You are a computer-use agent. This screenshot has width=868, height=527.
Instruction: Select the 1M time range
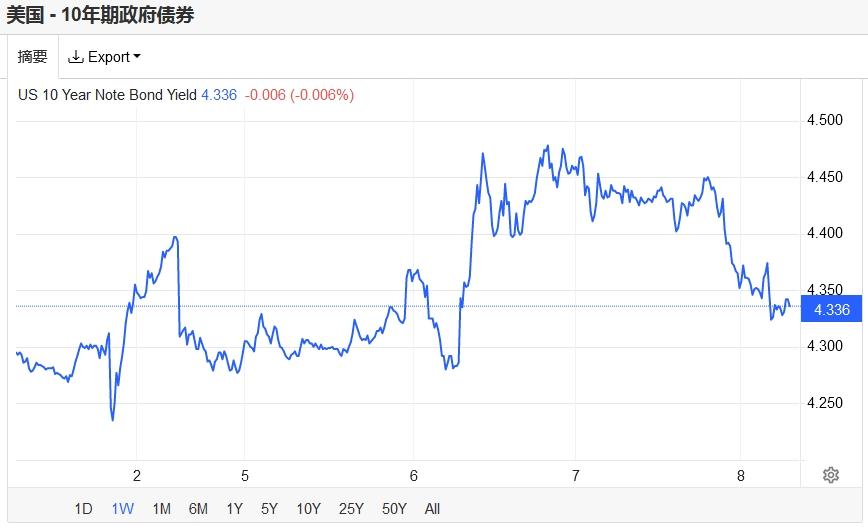tap(161, 508)
